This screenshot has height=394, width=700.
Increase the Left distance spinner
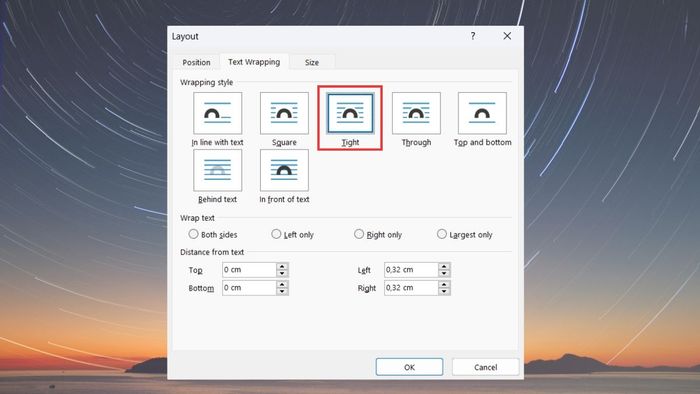pos(444,266)
